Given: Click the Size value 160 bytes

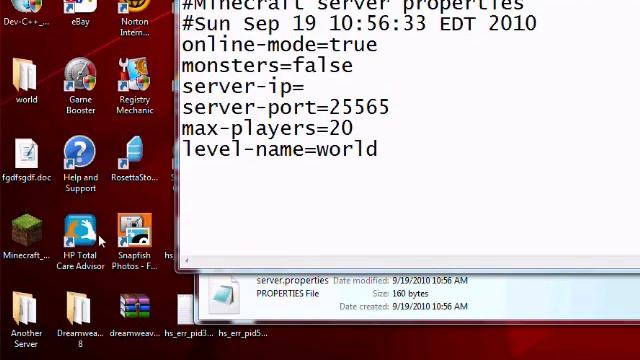Looking at the screenshot, I should point(410,293).
